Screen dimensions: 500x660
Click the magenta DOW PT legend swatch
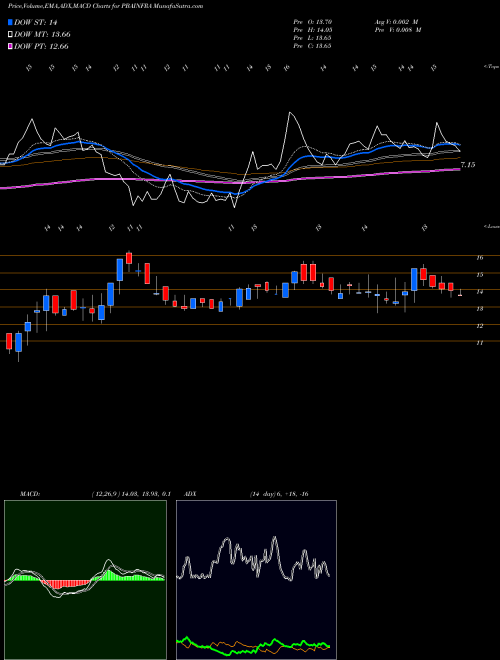click(10, 46)
